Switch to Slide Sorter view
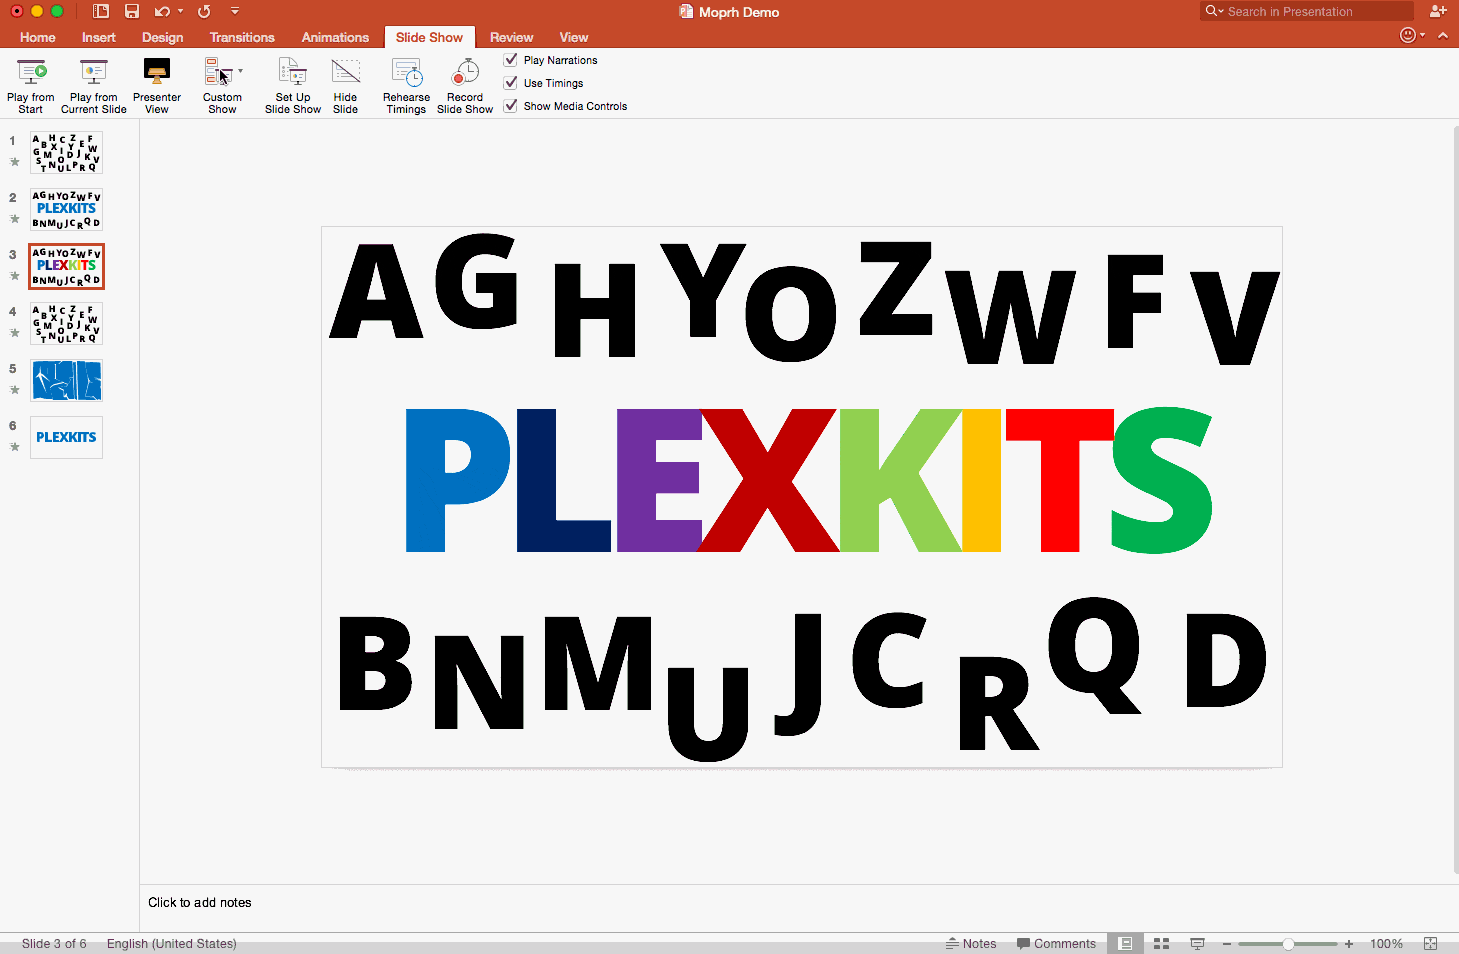 coord(1160,943)
